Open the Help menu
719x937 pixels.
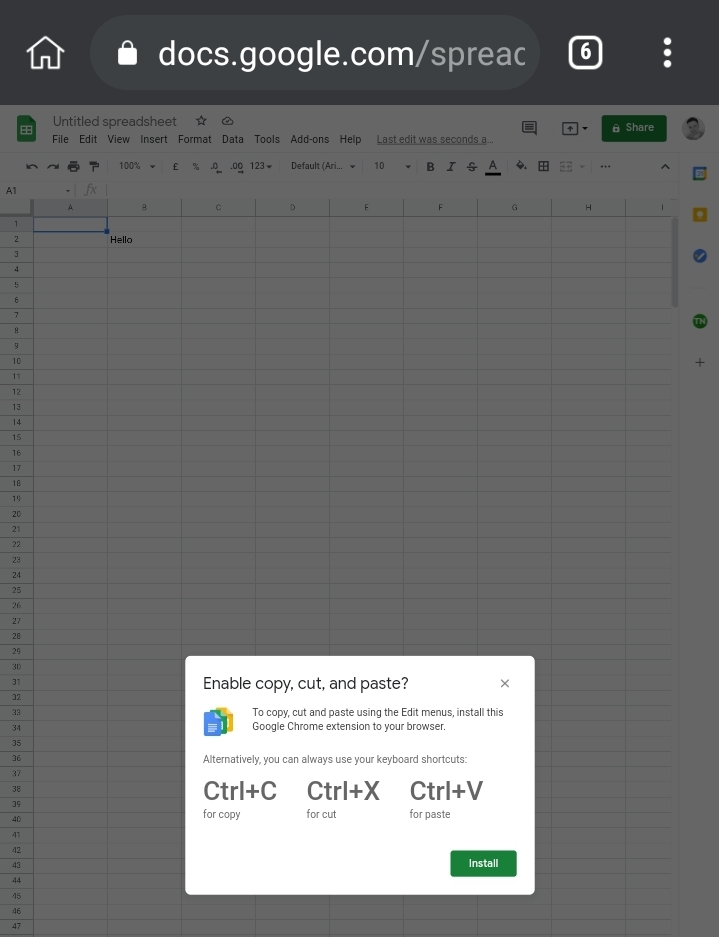(x=350, y=139)
